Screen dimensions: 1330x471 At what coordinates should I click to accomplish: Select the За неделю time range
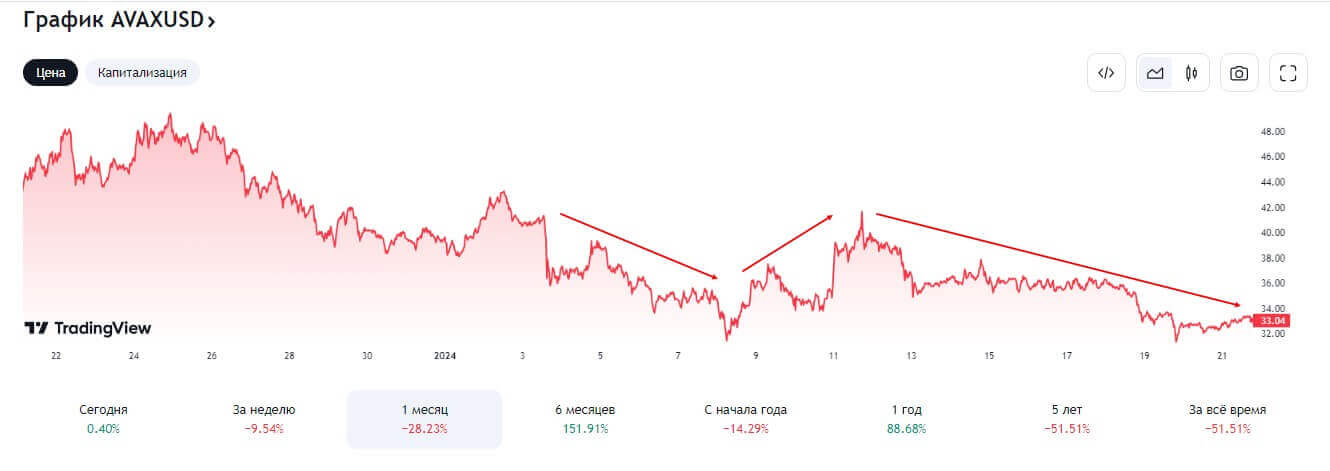pos(264,419)
